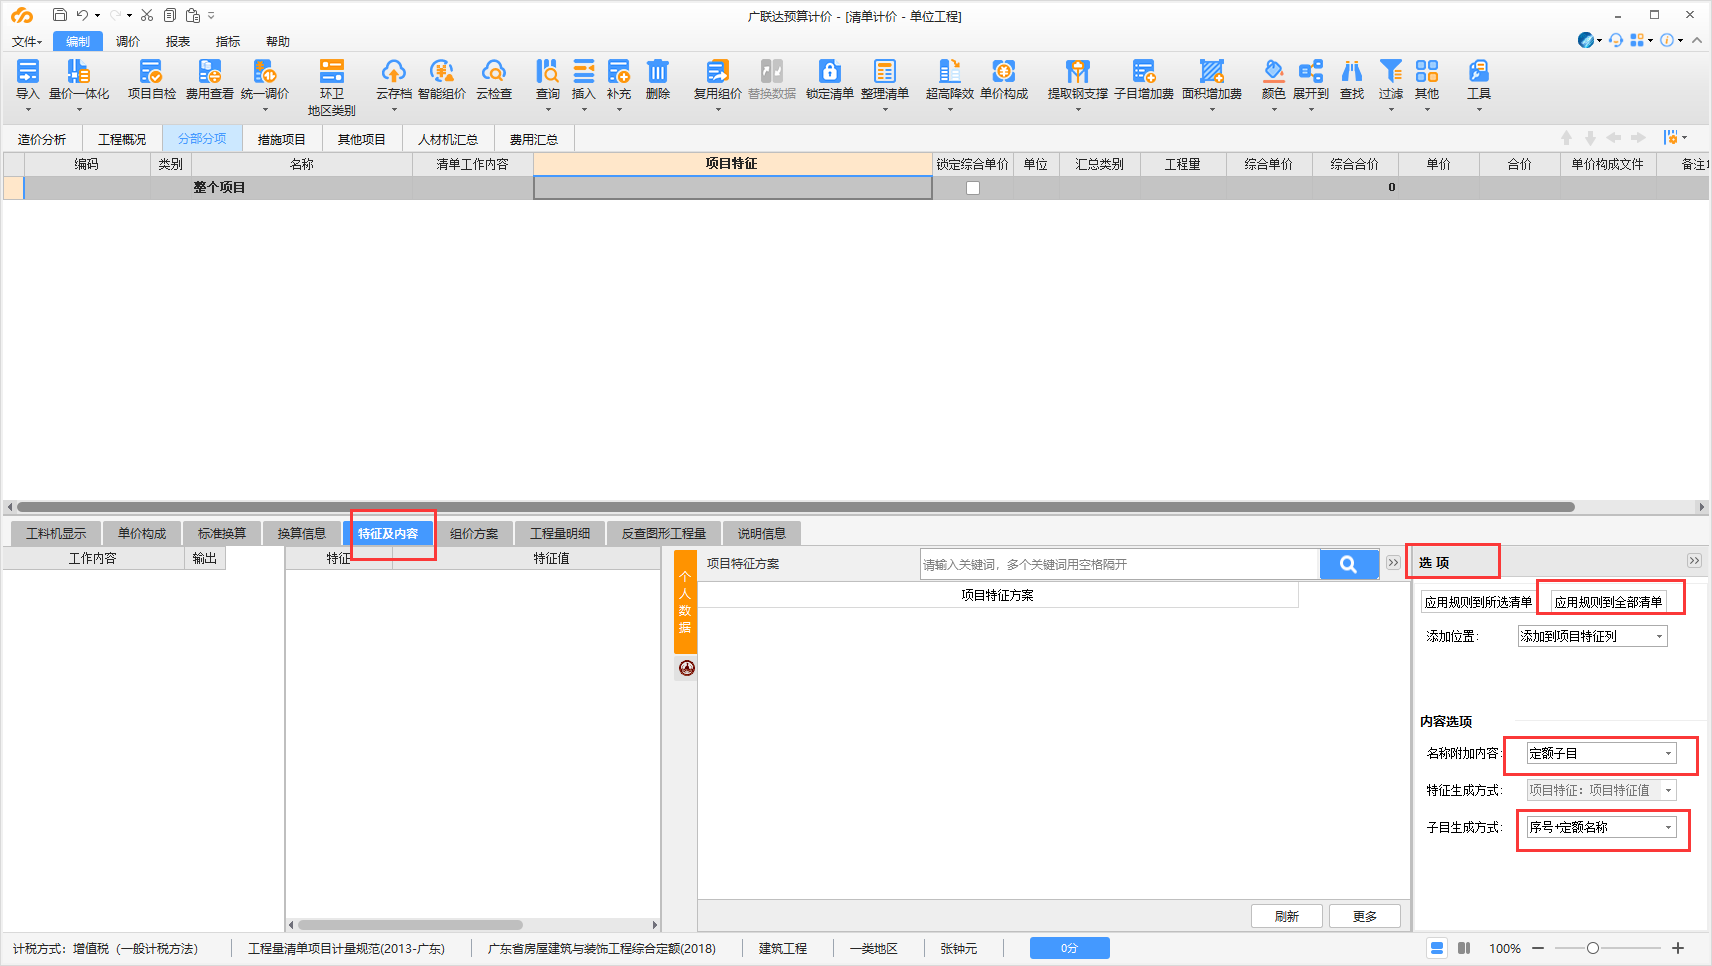Open 单价构成 toolbar icon

(x=1004, y=79)
